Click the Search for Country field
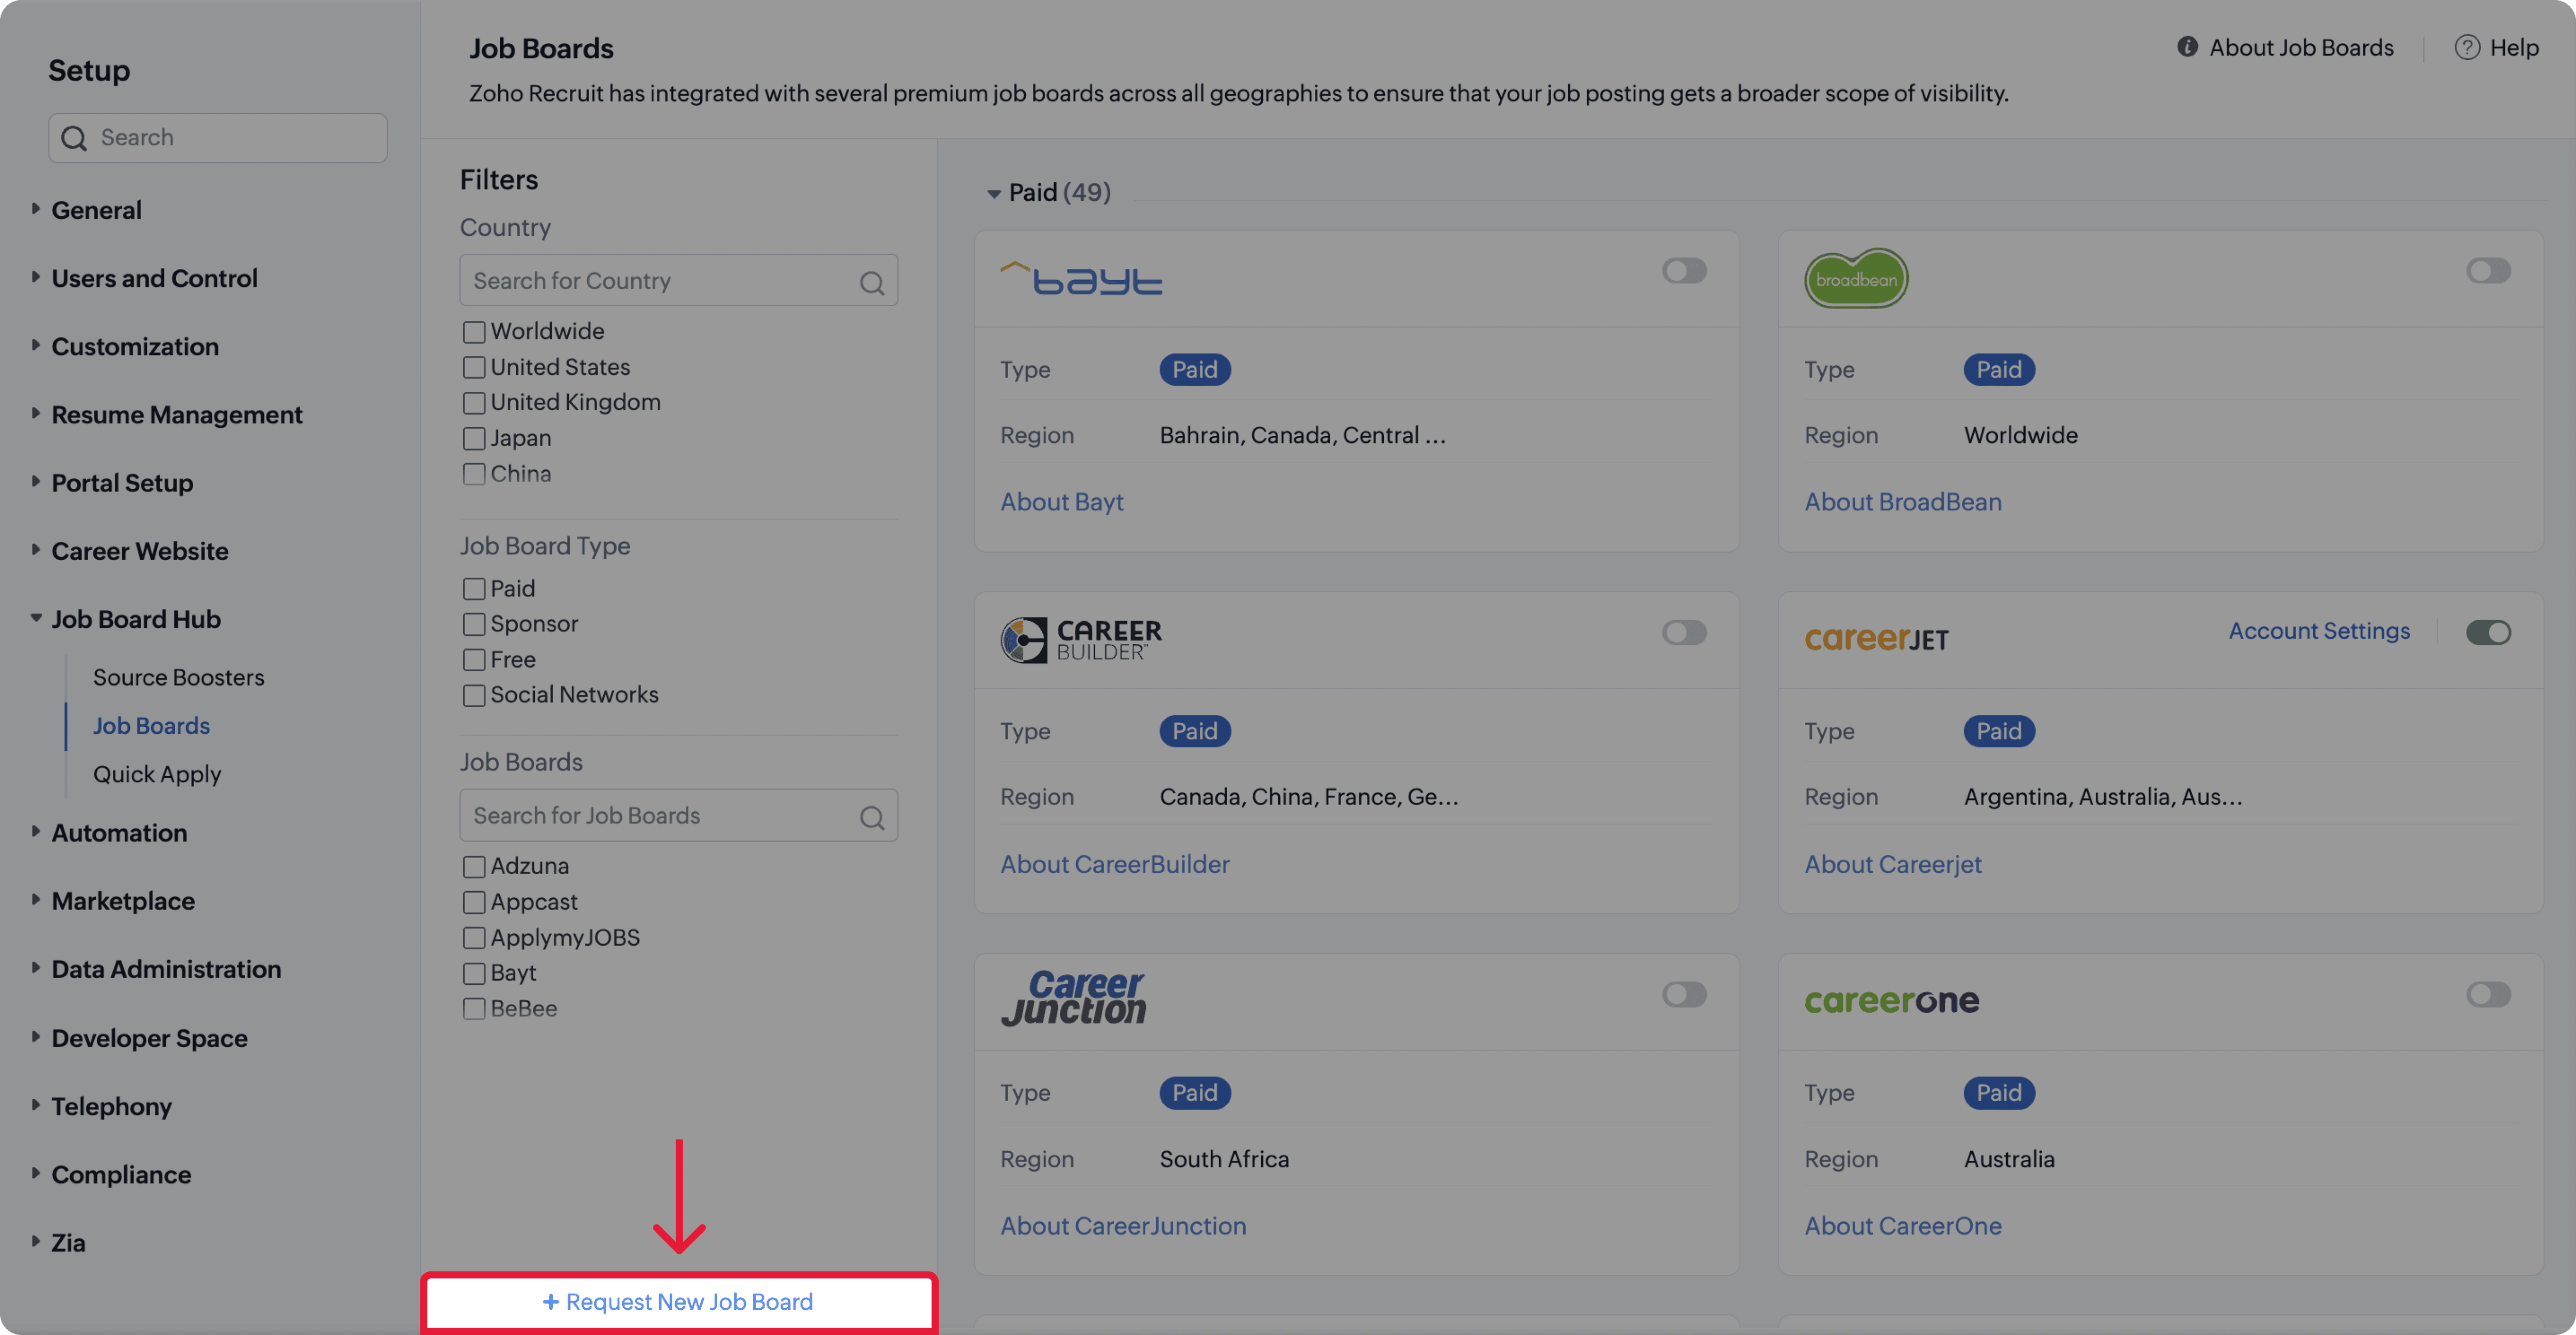Screen dimensions: 2576x1335 [660, 281]
